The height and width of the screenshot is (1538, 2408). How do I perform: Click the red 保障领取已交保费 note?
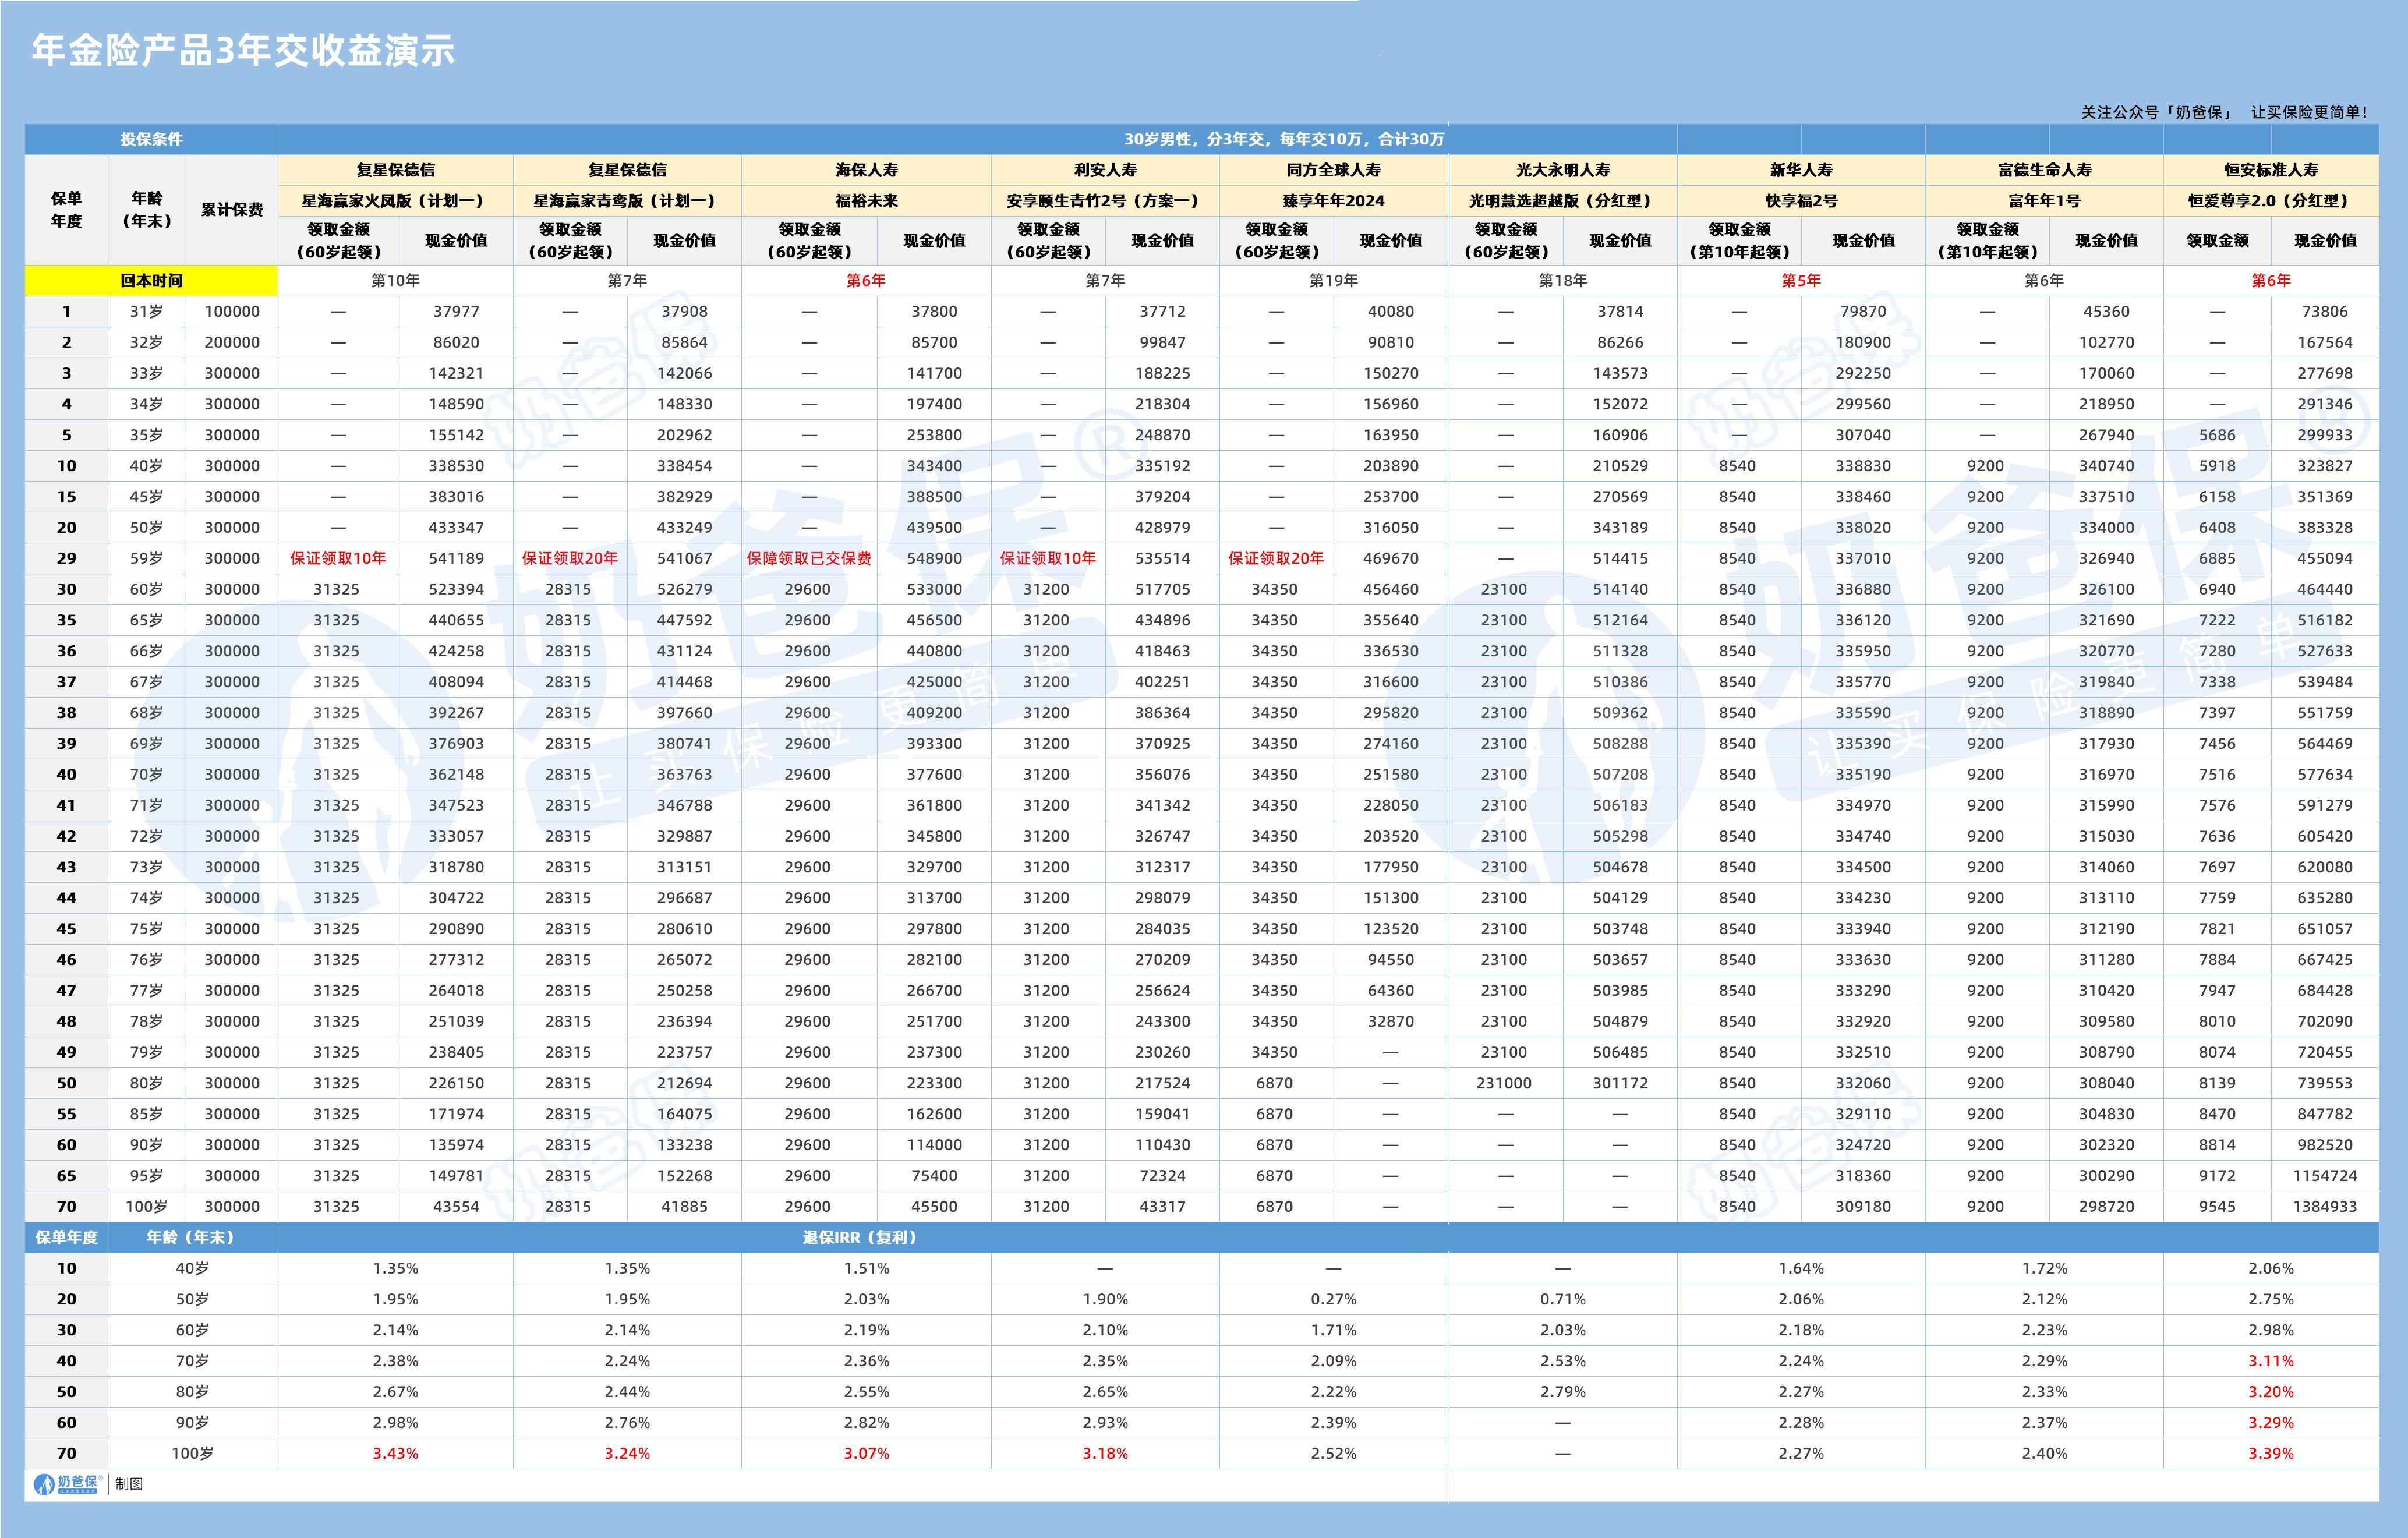[x=809, y=559]
